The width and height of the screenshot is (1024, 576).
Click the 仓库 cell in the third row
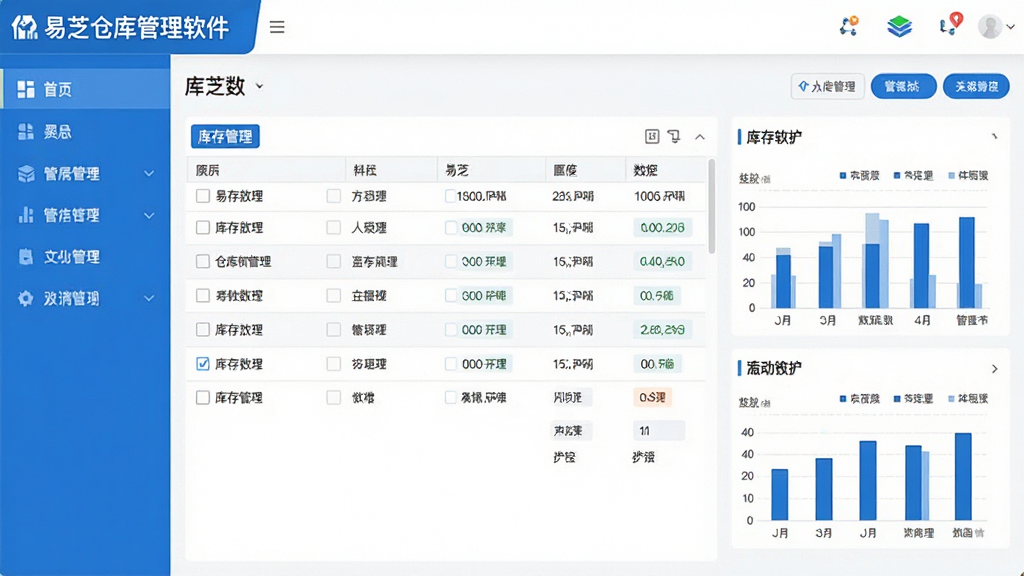pos(243,261)
